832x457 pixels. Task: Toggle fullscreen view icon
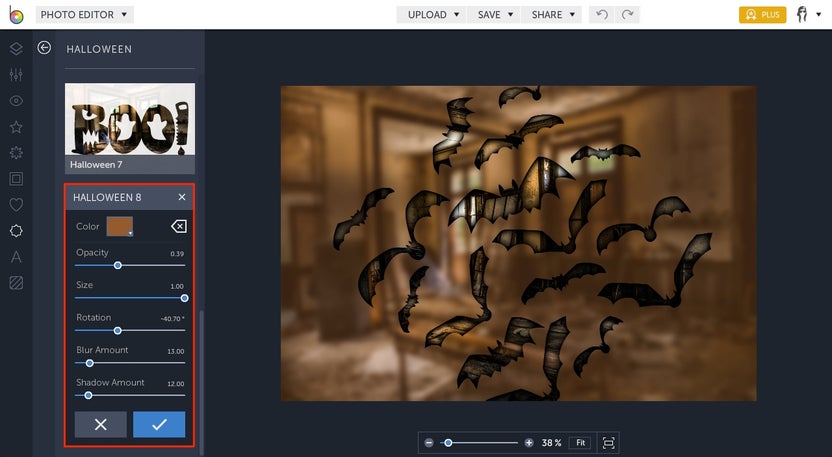609,443
